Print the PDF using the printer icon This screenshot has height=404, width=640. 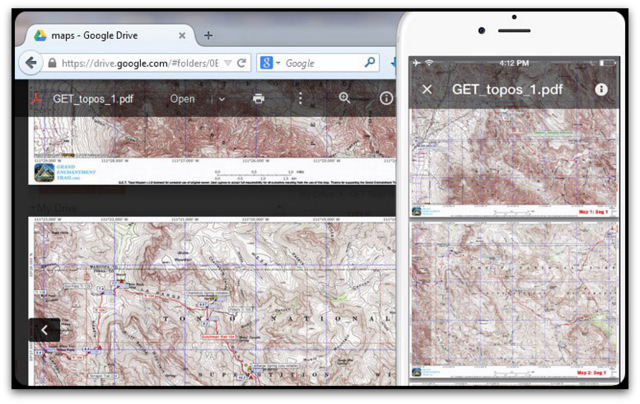pos(258,98)
